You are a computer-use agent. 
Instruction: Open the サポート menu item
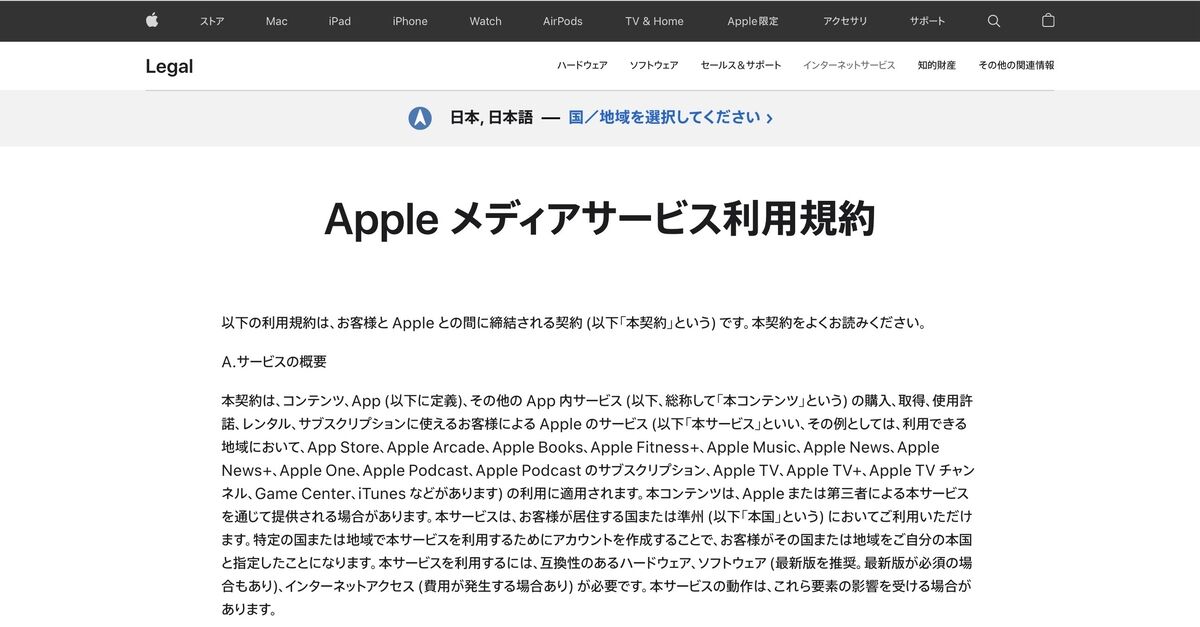(928, 21)
